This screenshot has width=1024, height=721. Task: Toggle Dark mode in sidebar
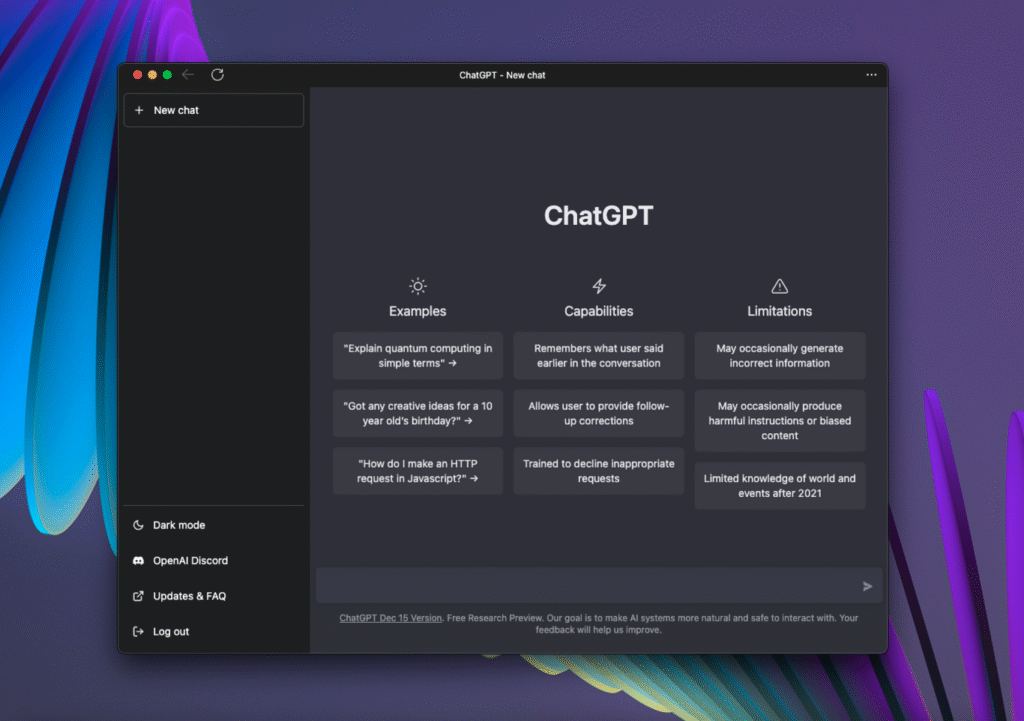click(214, 525)
